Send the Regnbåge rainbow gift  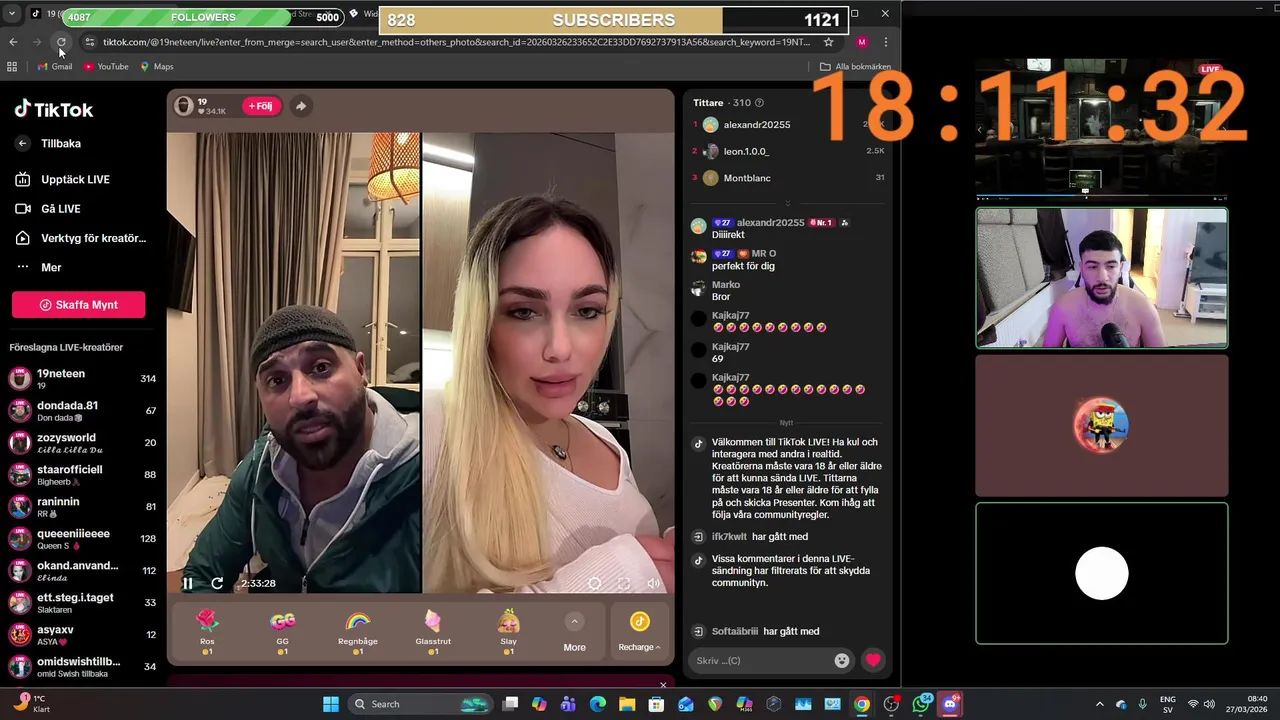pos(357,631)
